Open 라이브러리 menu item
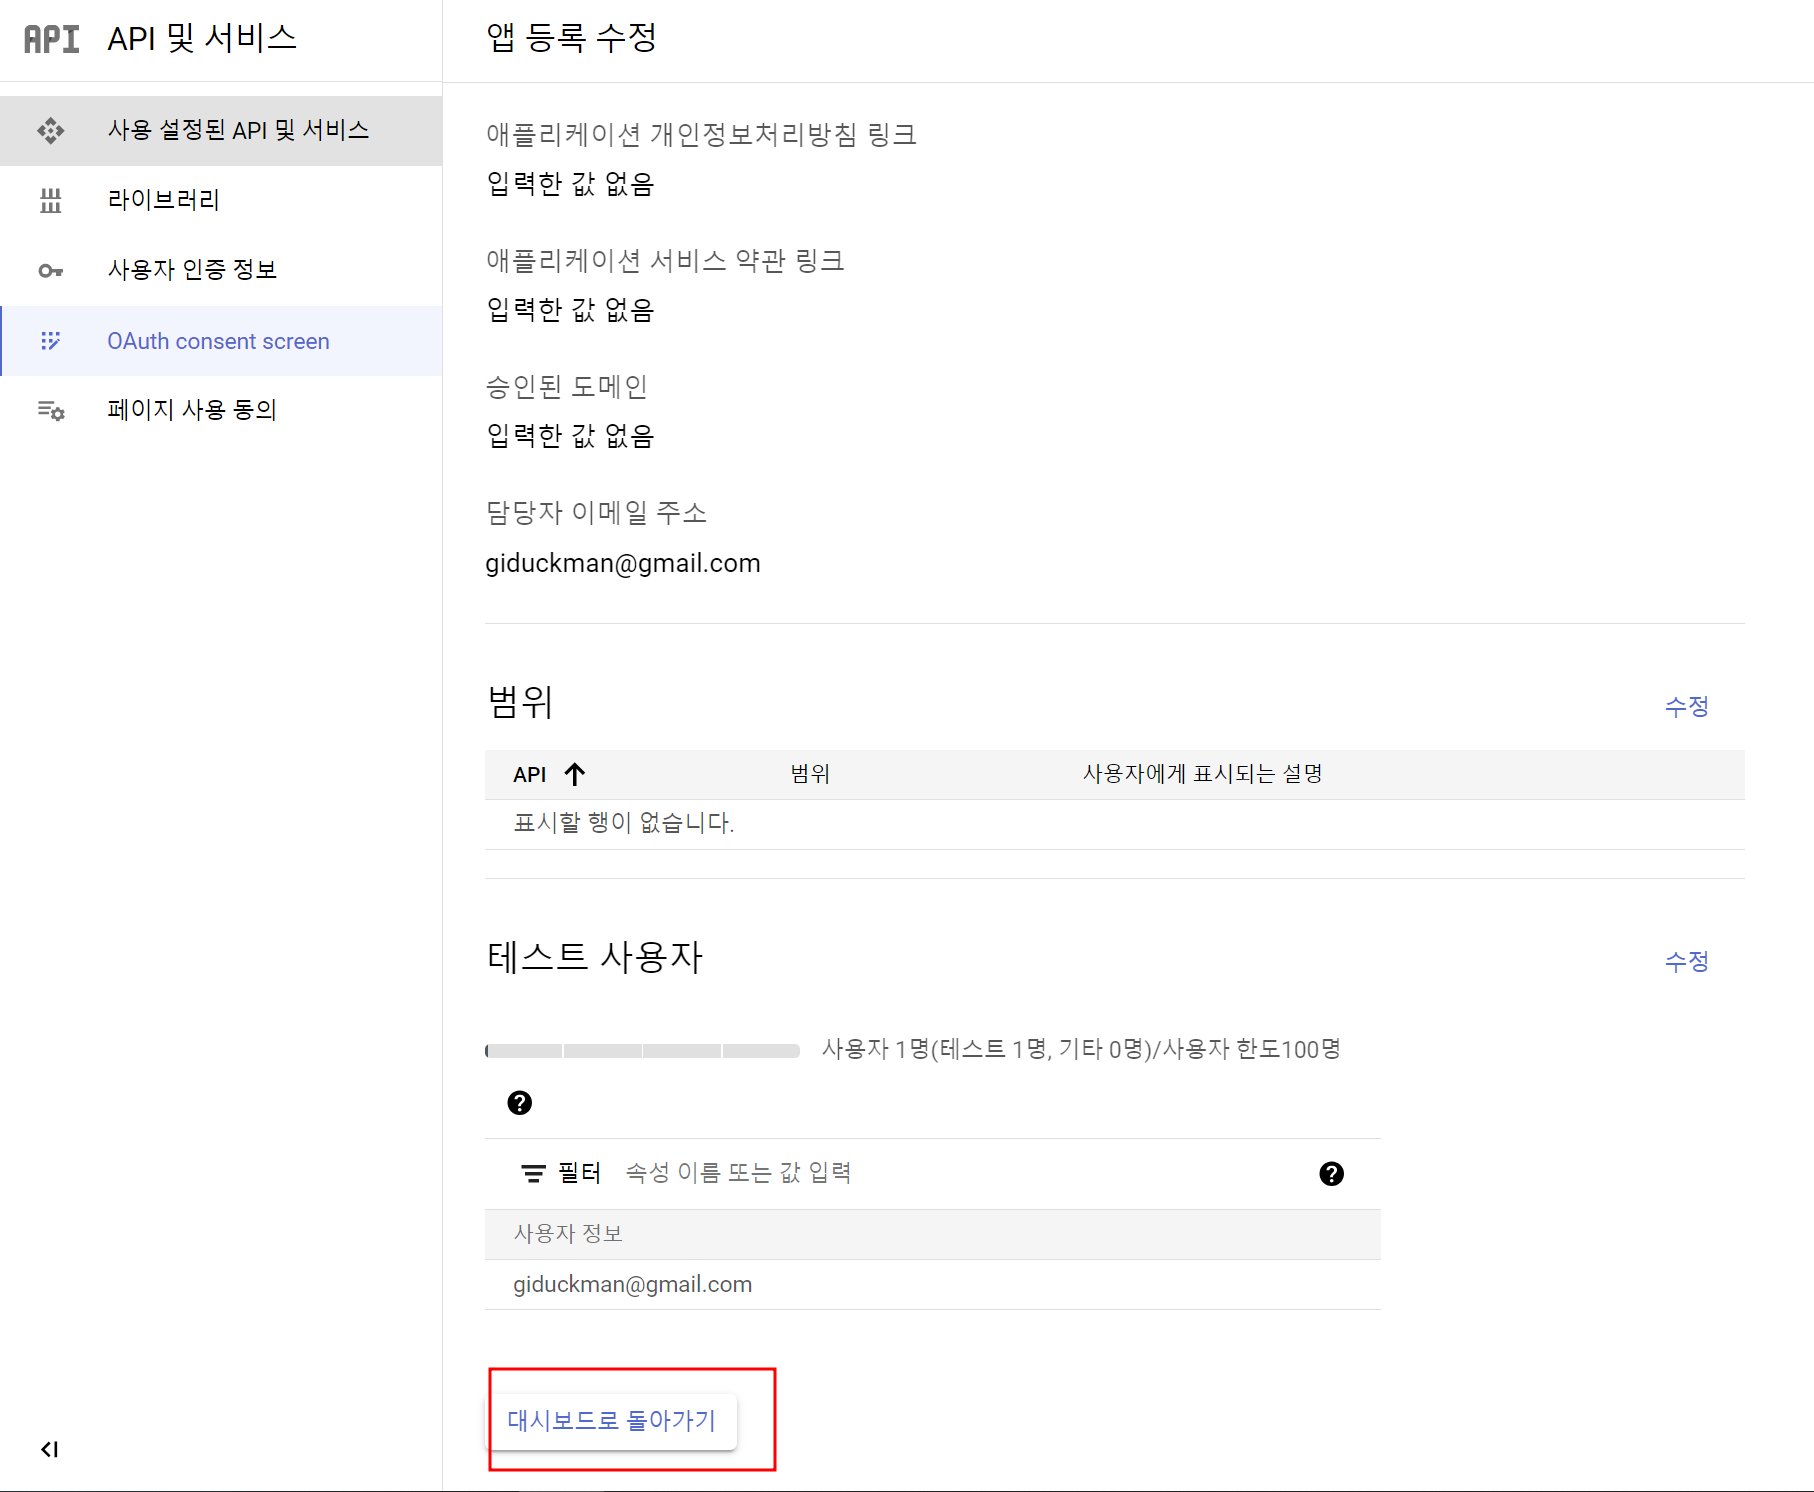Screen dimensions: 1814x1492 tap(221, 200)
